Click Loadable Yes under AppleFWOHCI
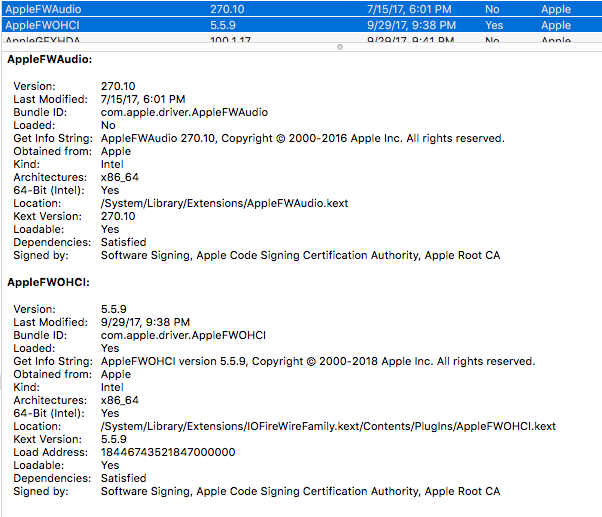Image resolution: width=602 pixels, height=517 pixels. [x=110, y=465]
